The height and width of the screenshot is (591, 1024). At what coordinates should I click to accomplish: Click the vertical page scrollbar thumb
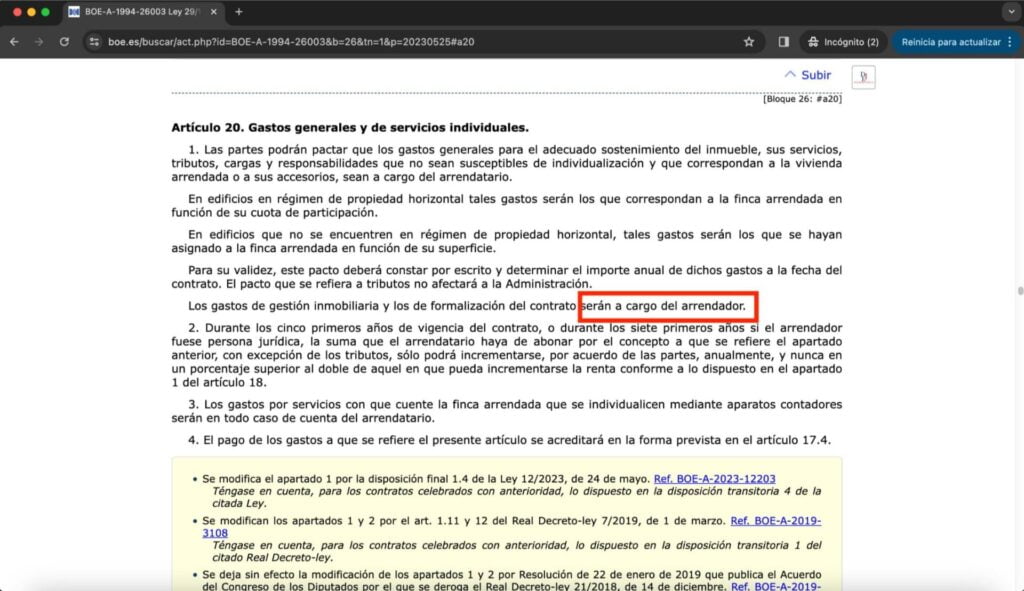pyautogui.click(x=1019, y=291)
